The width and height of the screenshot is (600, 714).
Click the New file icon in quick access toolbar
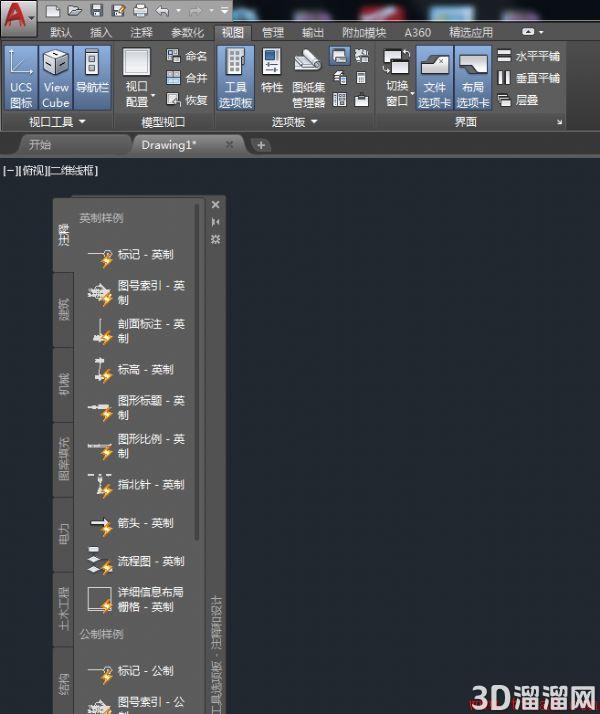53,10
